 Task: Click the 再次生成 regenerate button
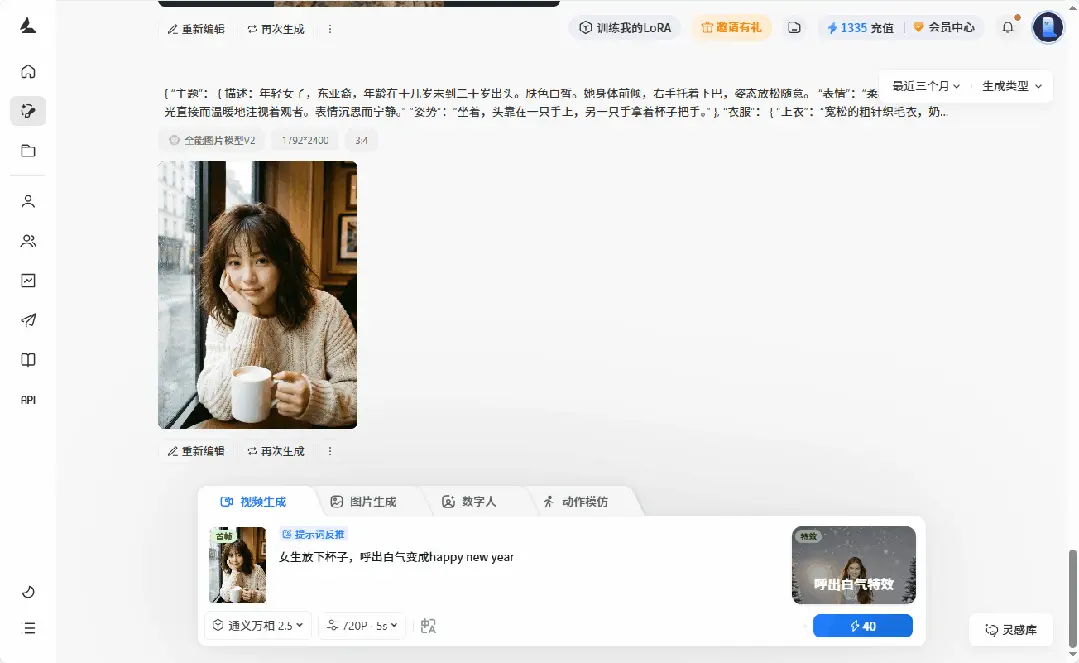point(275,451)
